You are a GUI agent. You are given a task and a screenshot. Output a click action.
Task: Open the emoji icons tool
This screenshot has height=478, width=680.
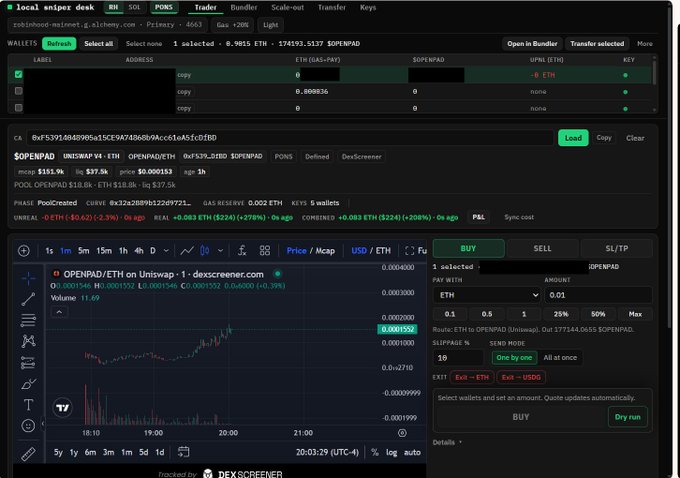28,426
